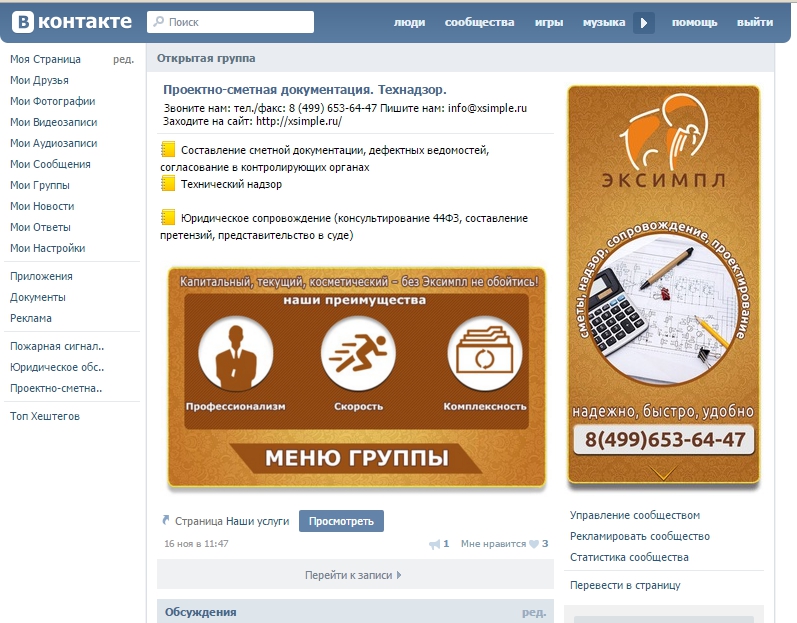This screenshot has width=797, height=623.
Task: Open Мои Настройки in sidebar
Action: (48, 248)
